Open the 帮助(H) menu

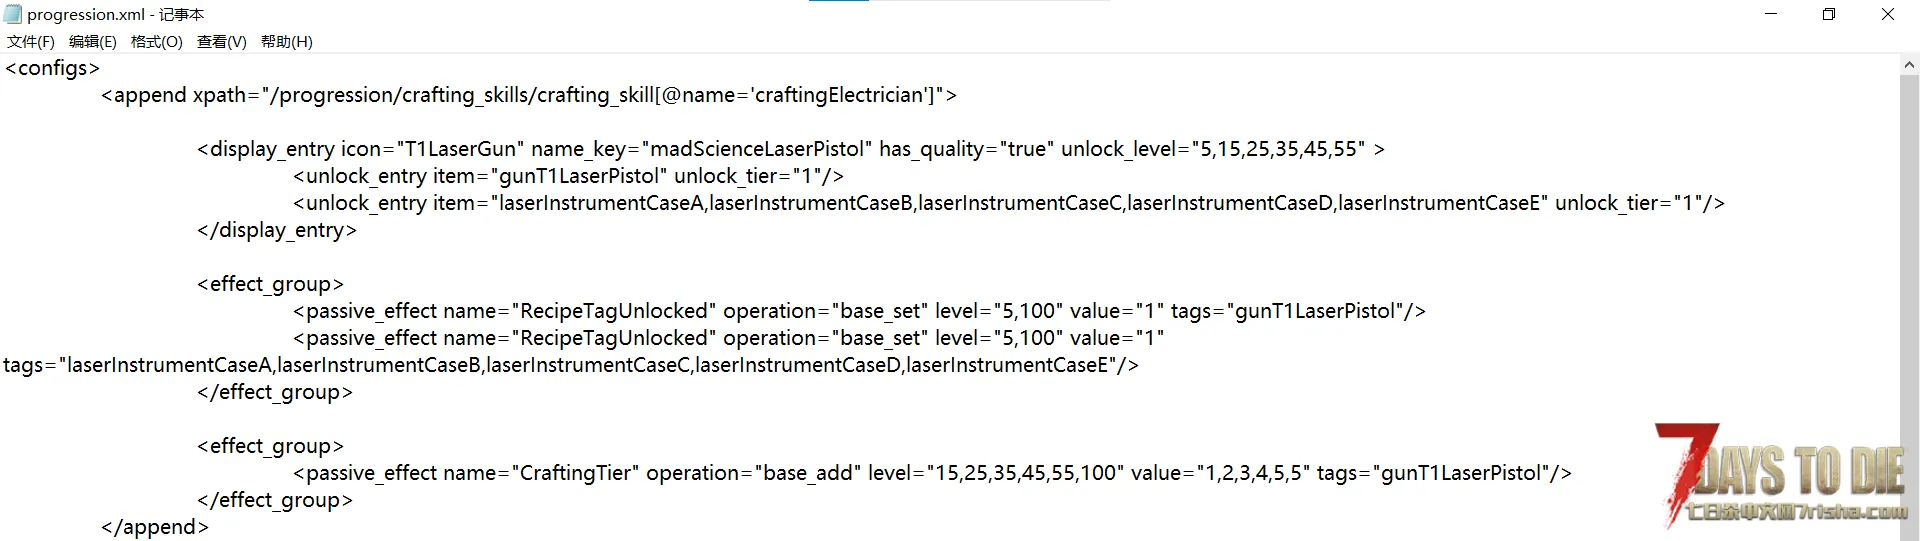pyautogui.click(x=286, y=41)
